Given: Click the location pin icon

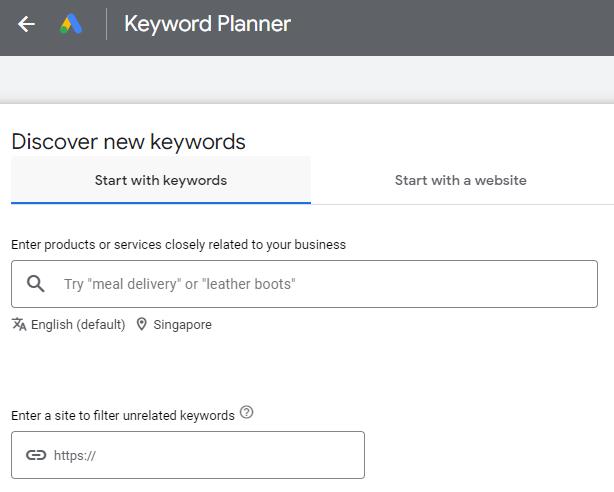Looking at the screenshot, I should (x=141, y=324).
